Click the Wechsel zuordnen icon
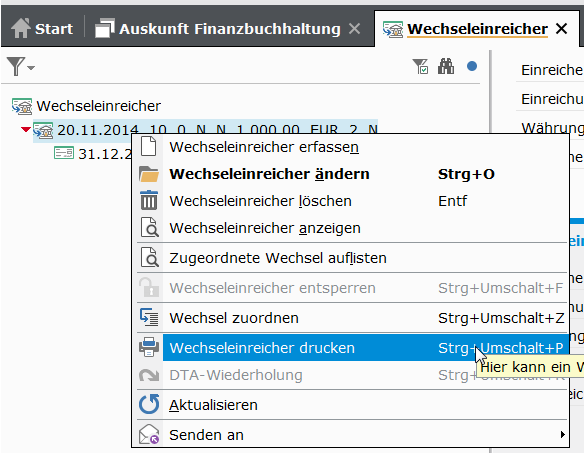This screenshot has height=453, width=584. click(x=149, y=318)
